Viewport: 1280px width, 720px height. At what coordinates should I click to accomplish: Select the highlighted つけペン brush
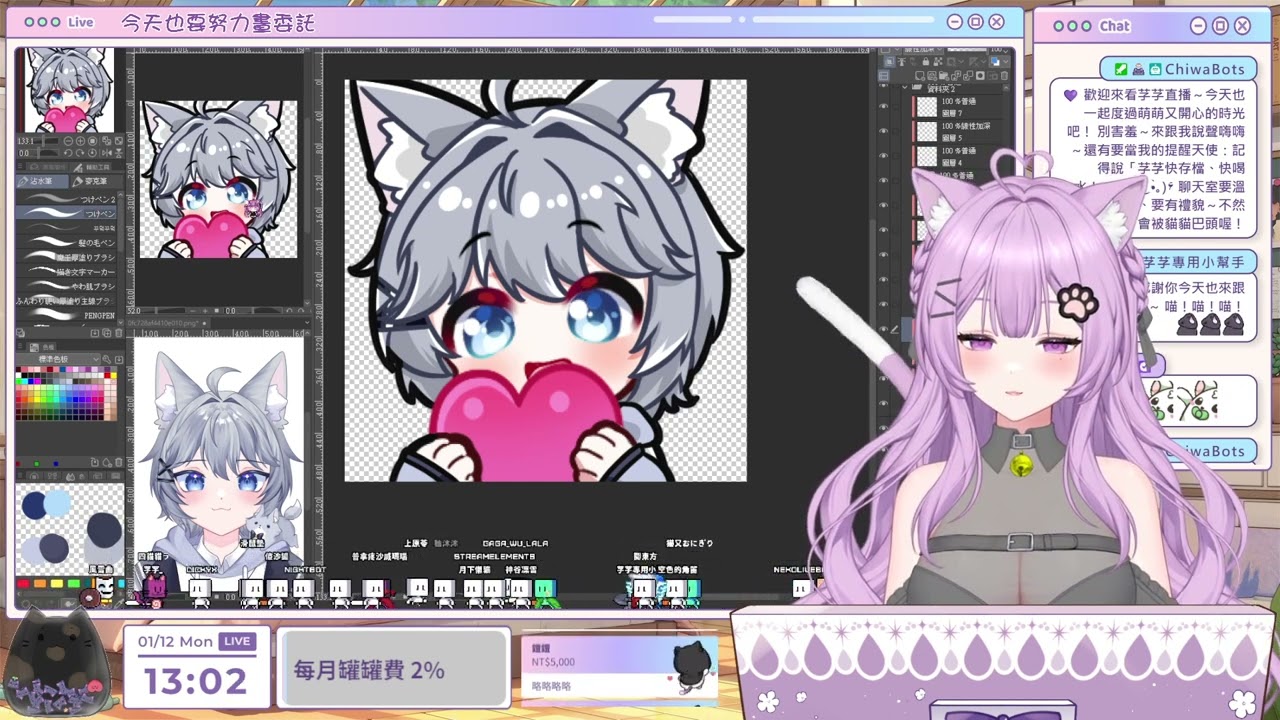[x=66, y=214]
